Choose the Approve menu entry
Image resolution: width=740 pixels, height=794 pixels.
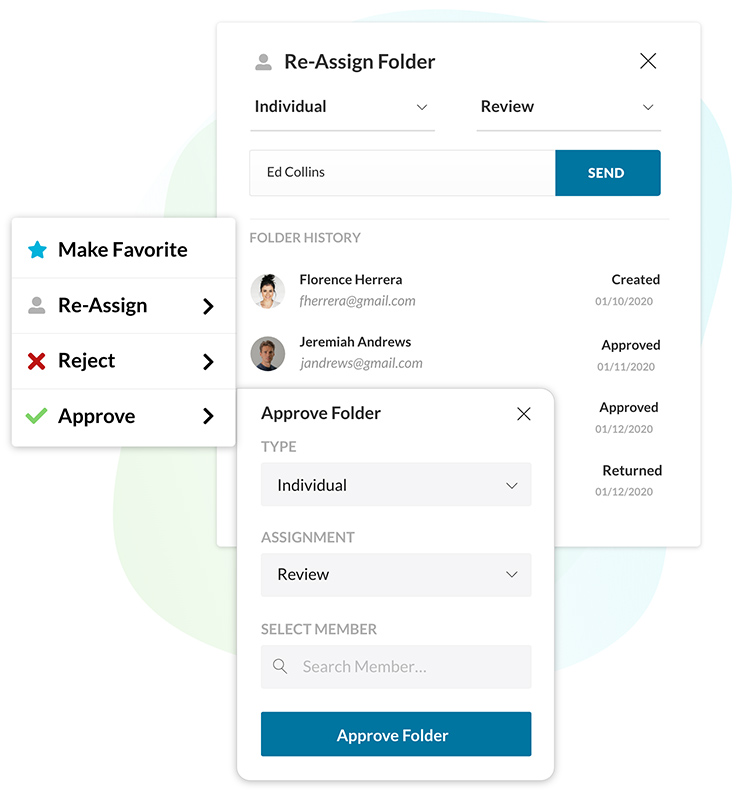[97, 416]
